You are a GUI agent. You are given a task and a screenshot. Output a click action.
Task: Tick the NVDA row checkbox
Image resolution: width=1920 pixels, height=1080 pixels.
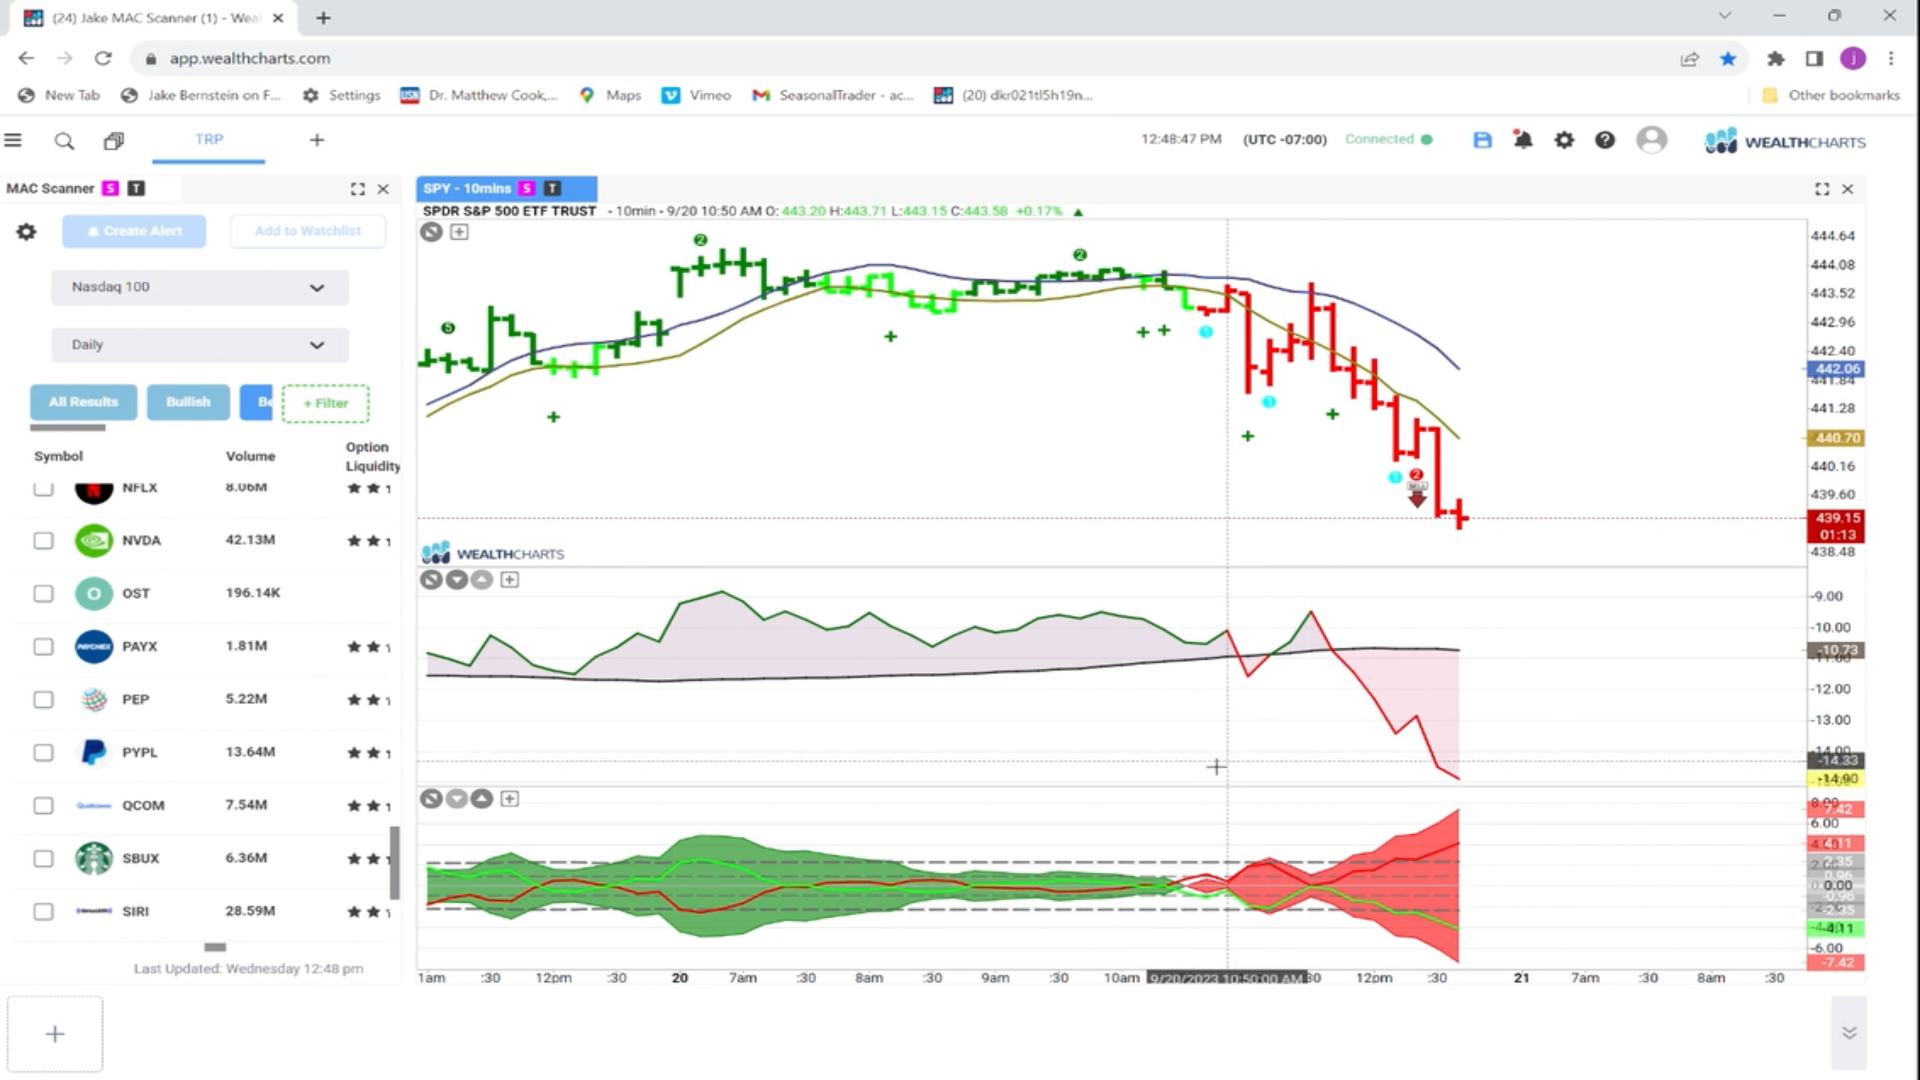tap(43, 541)
